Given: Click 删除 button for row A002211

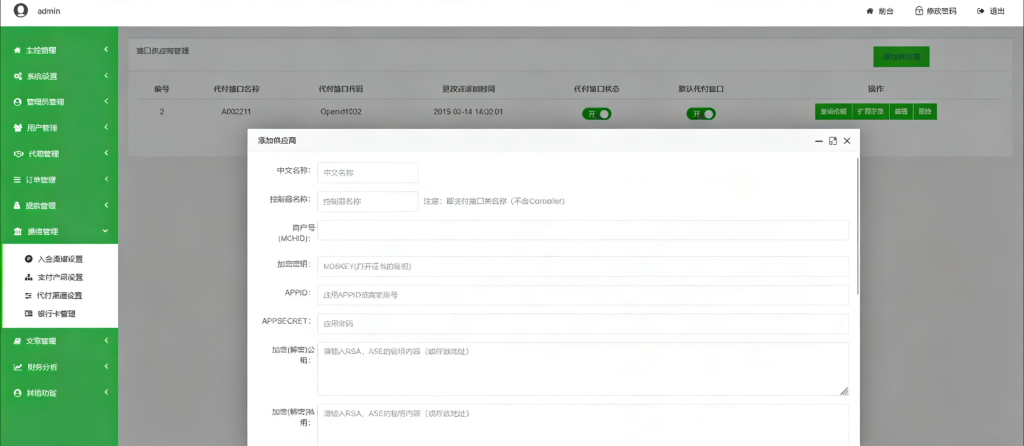Looking at the screenshot, I should (x=925, y=112).
